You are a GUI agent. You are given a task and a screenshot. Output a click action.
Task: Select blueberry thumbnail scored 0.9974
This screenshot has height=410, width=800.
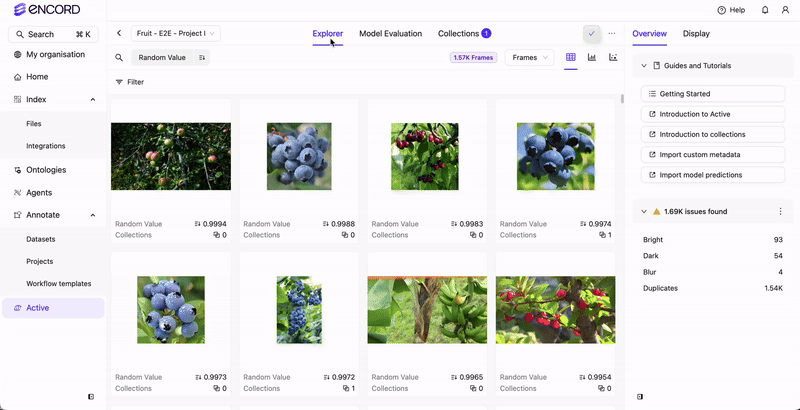[x=556, y=156]
